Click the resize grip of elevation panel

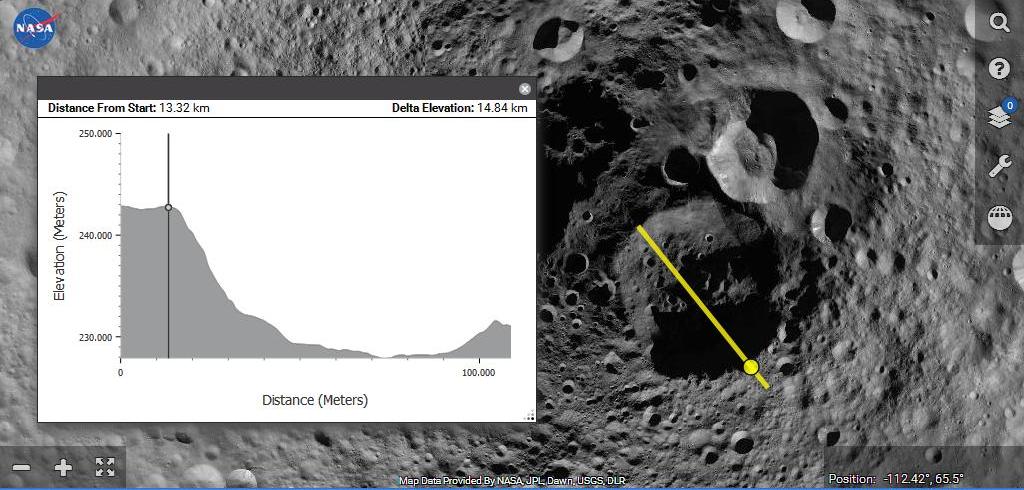coord(530,416)
